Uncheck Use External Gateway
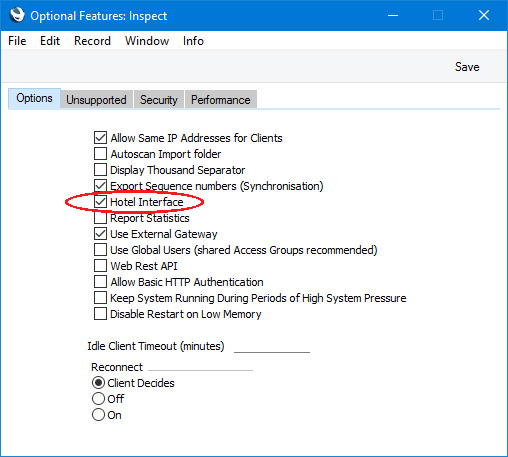This screenshot has height=457, width=508. pyautogui.click(x=100, y=234)
